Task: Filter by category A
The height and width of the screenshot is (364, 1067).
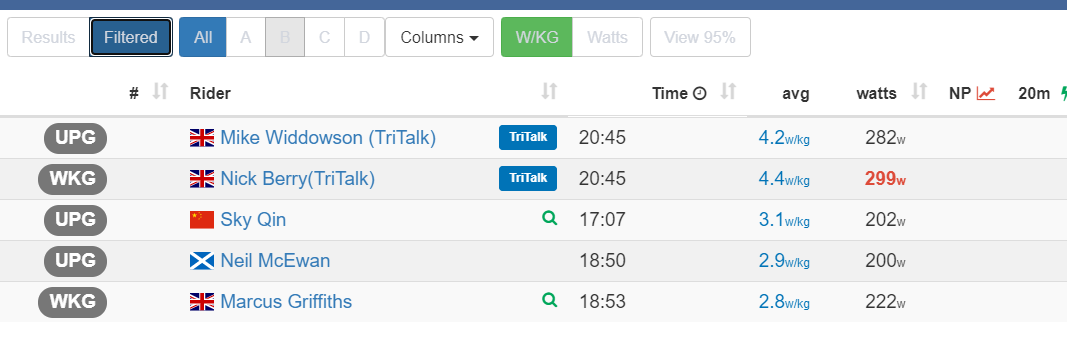Action: click(246, 37)
